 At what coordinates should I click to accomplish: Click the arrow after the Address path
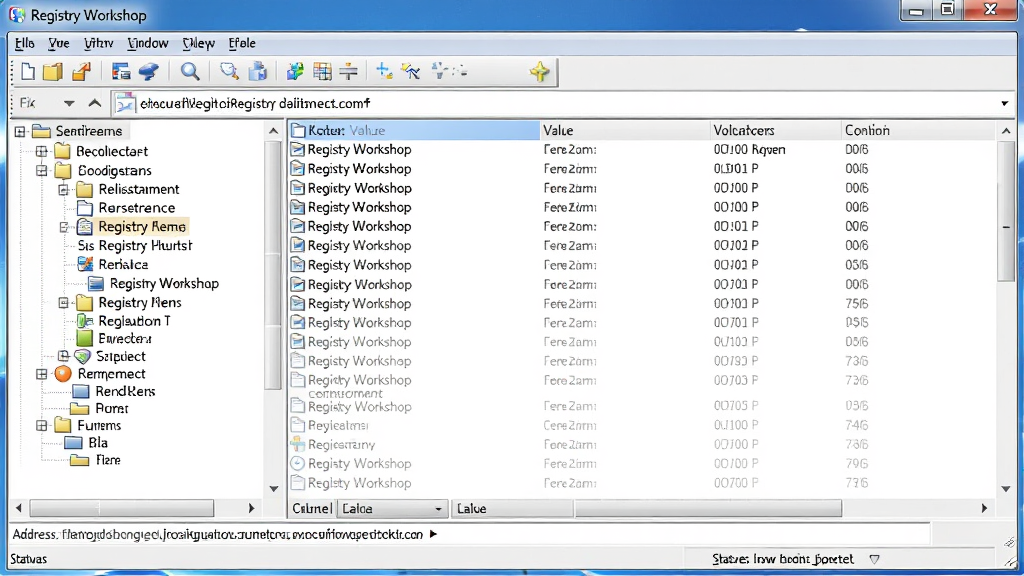click(x=433, y=534)
